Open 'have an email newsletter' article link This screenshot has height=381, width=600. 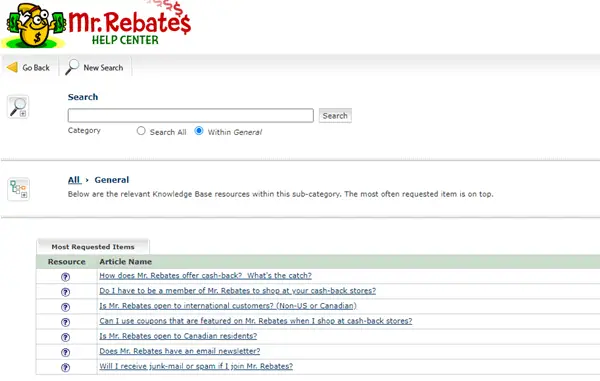180,351
